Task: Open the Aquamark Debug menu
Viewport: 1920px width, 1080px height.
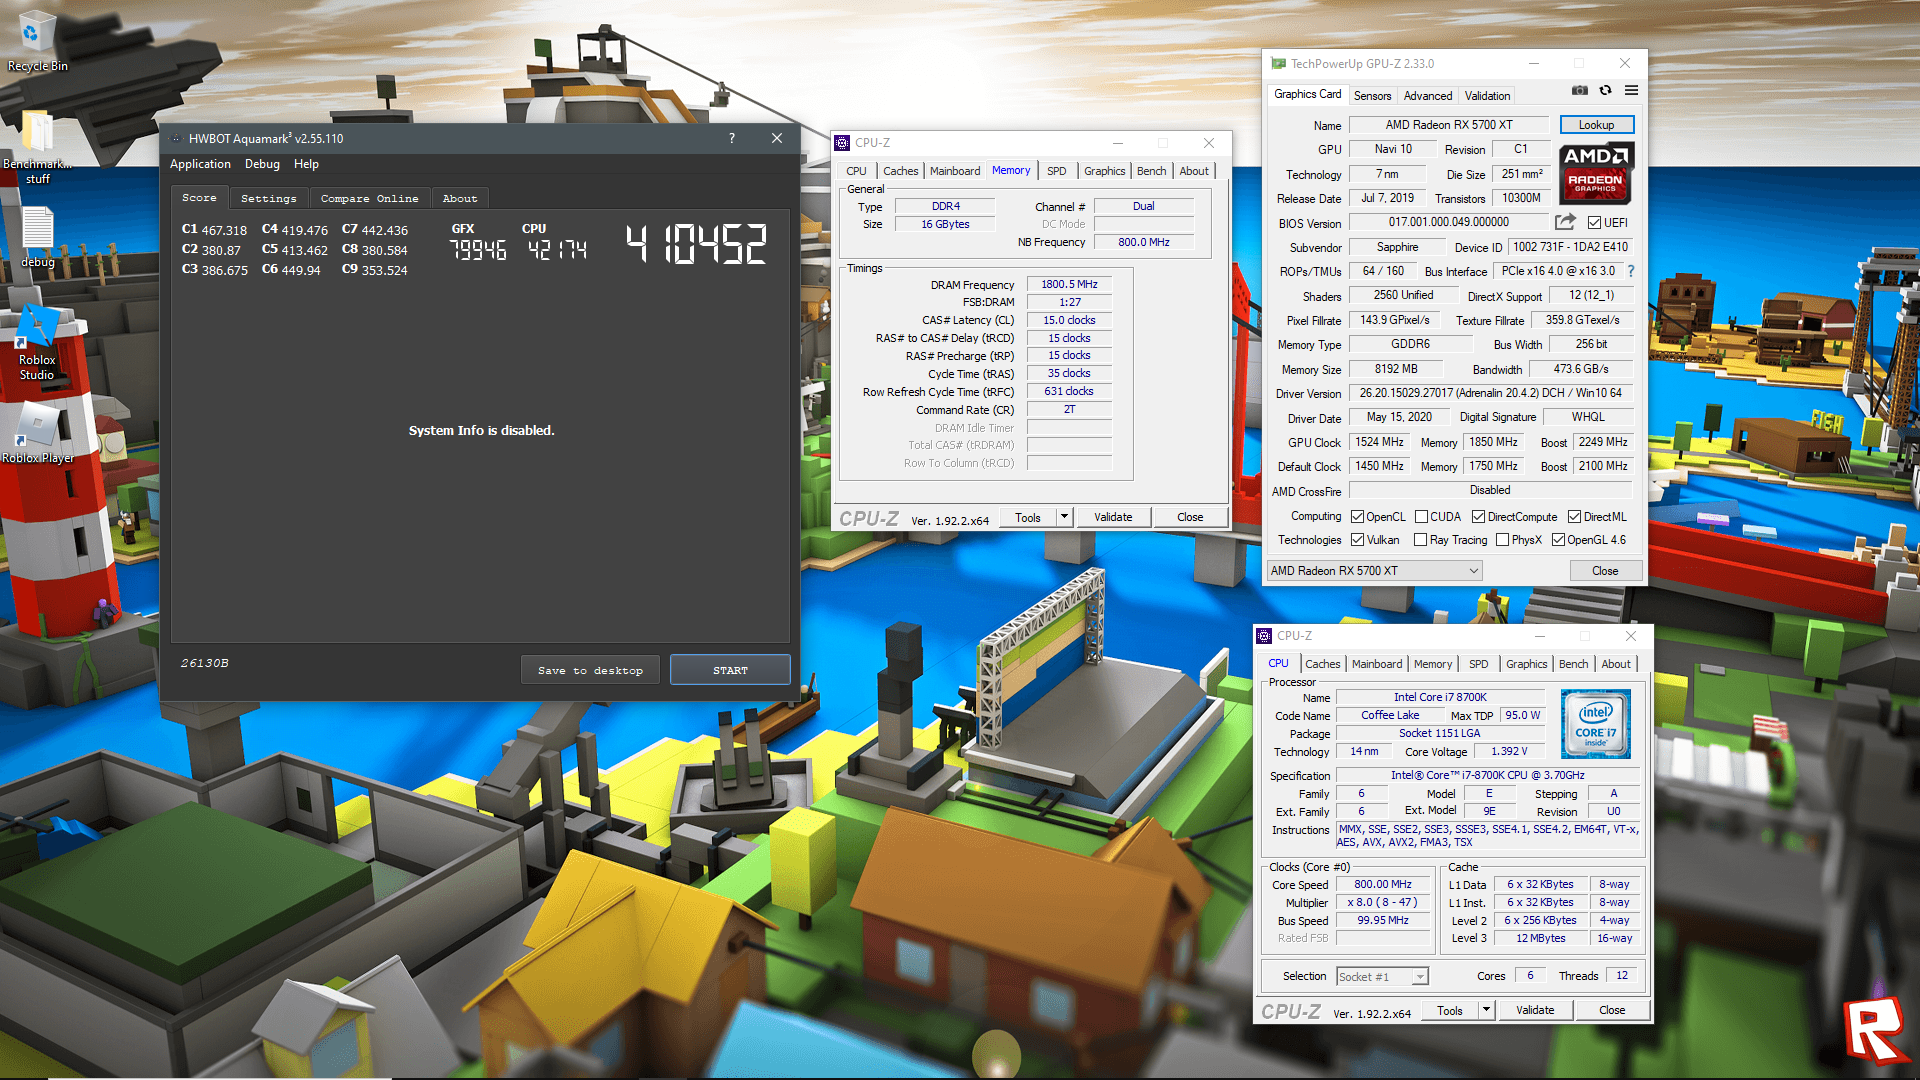Action: [262, 164]
